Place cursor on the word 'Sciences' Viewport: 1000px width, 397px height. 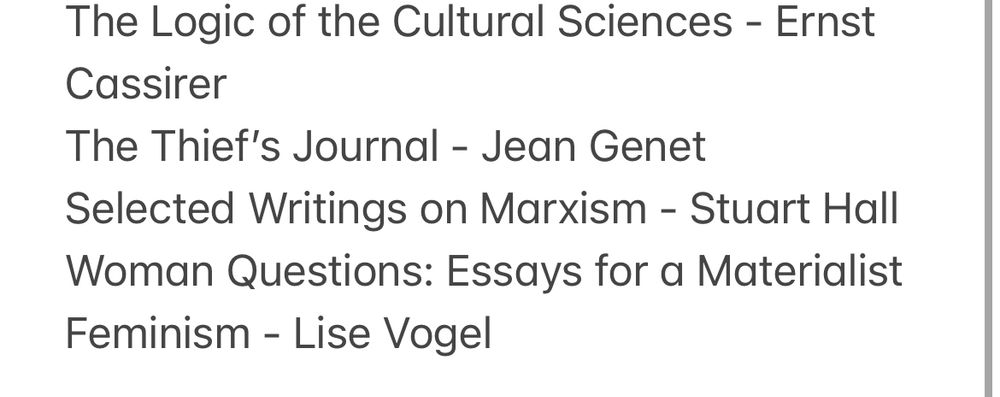tap(645, 21)
